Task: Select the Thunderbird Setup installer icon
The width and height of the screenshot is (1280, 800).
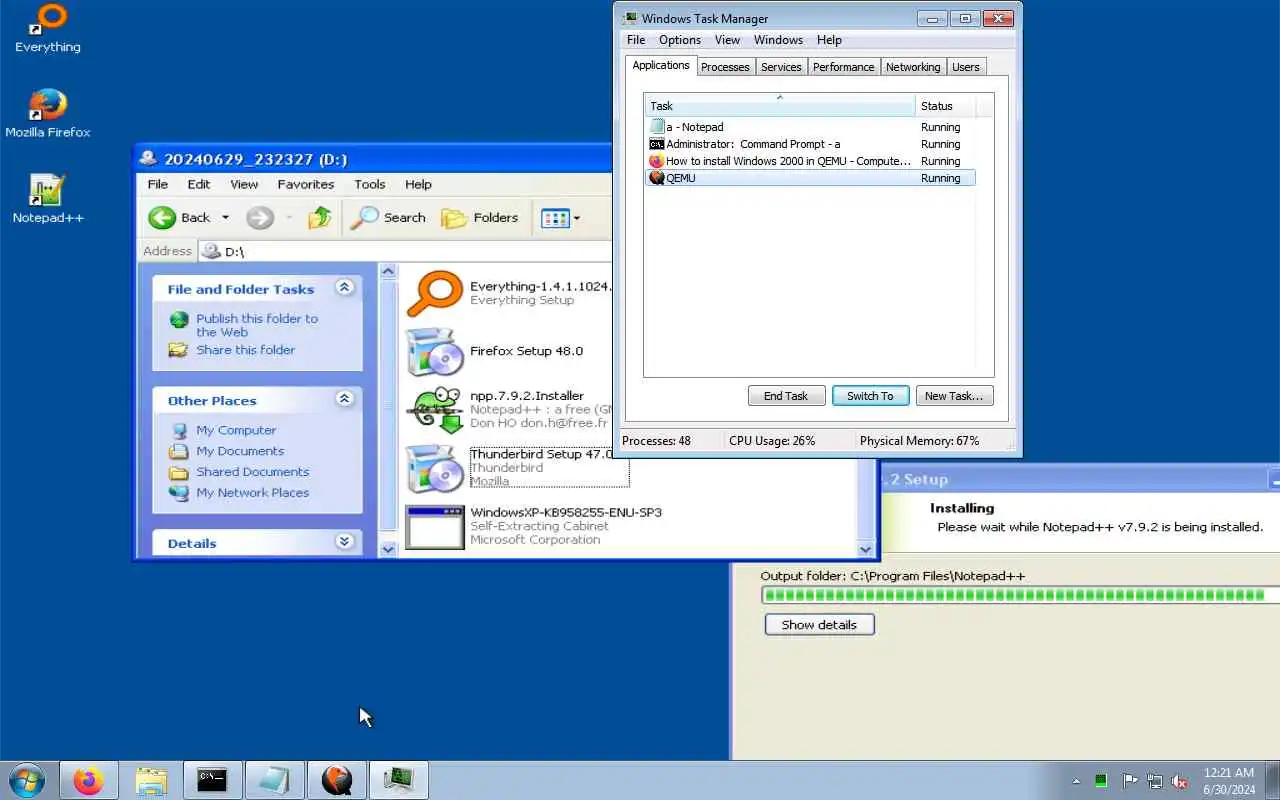Action: point(434,468)
